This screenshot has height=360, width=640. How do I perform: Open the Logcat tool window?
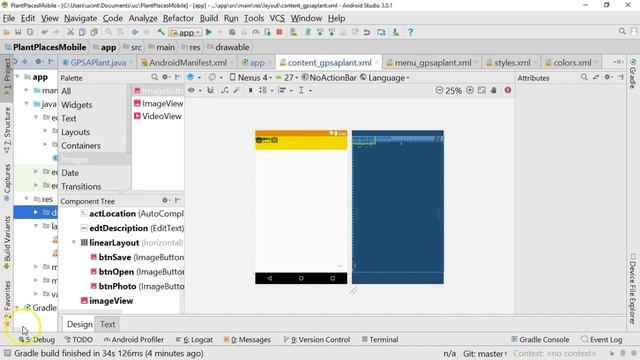pos(194,340)
